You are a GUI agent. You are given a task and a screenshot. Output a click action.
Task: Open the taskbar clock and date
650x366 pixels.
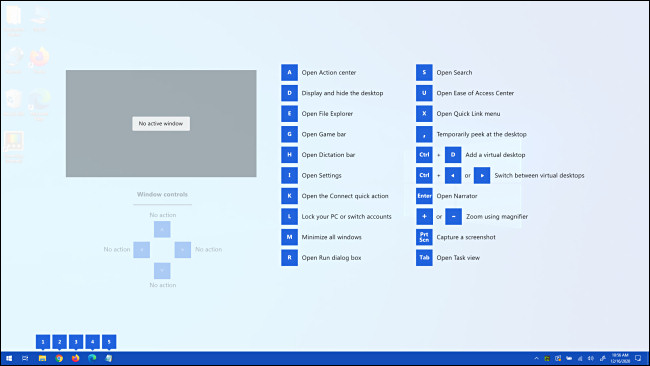[x=620, y=359]
